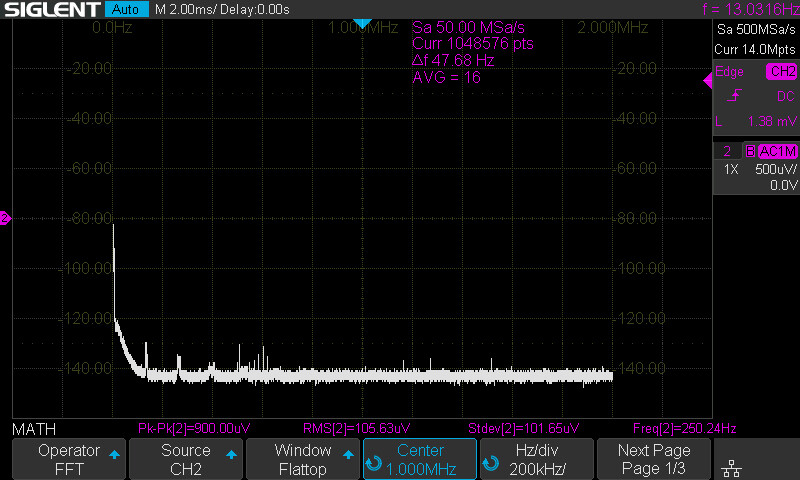The width and height of the screenshot is (800, 480).
Task: Click the B bandwidth limit indicator
Action: [750, 151]
